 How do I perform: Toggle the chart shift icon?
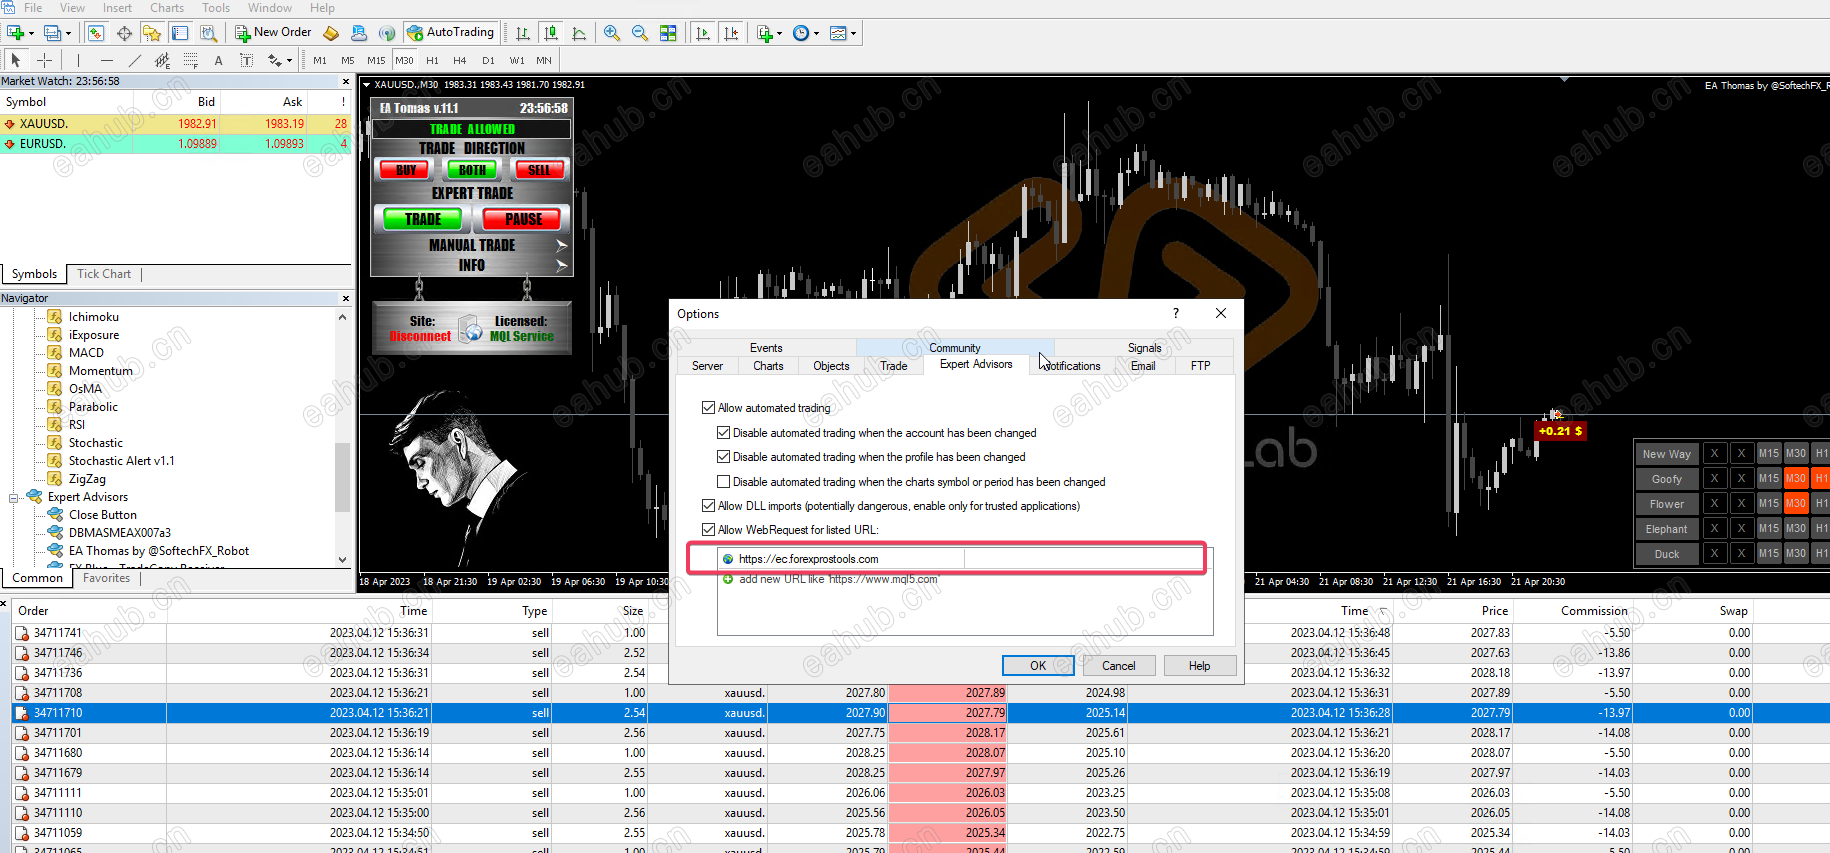point(731,33)
